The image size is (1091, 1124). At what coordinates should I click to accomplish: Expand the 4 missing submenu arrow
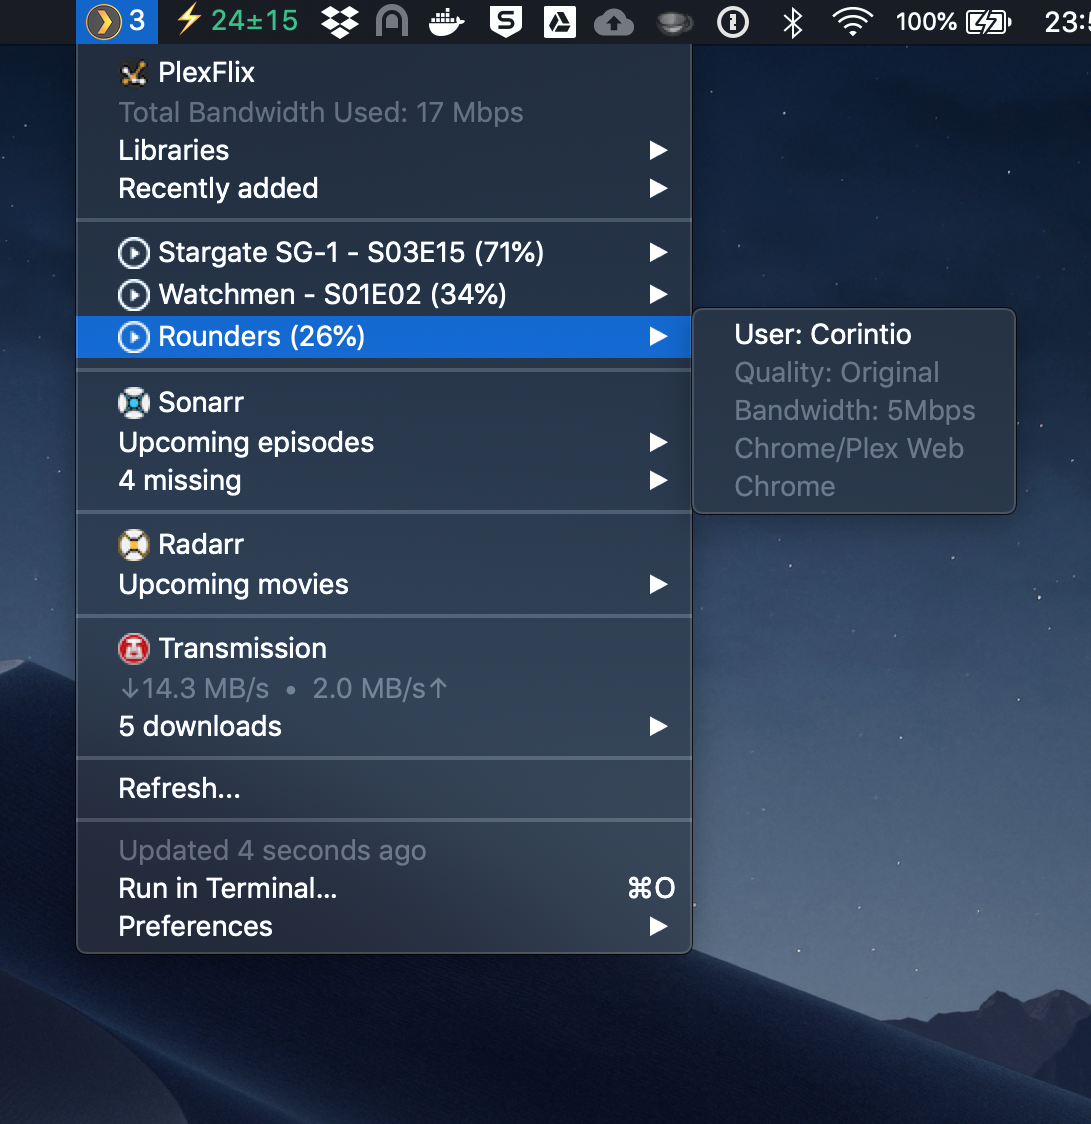click(x=658, y=480)
